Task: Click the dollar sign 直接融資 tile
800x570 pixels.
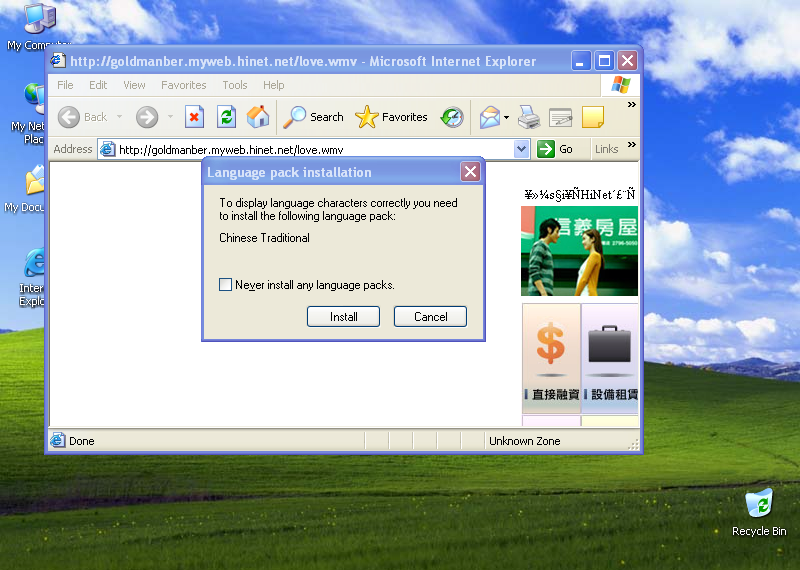Action: pos(551,358)
